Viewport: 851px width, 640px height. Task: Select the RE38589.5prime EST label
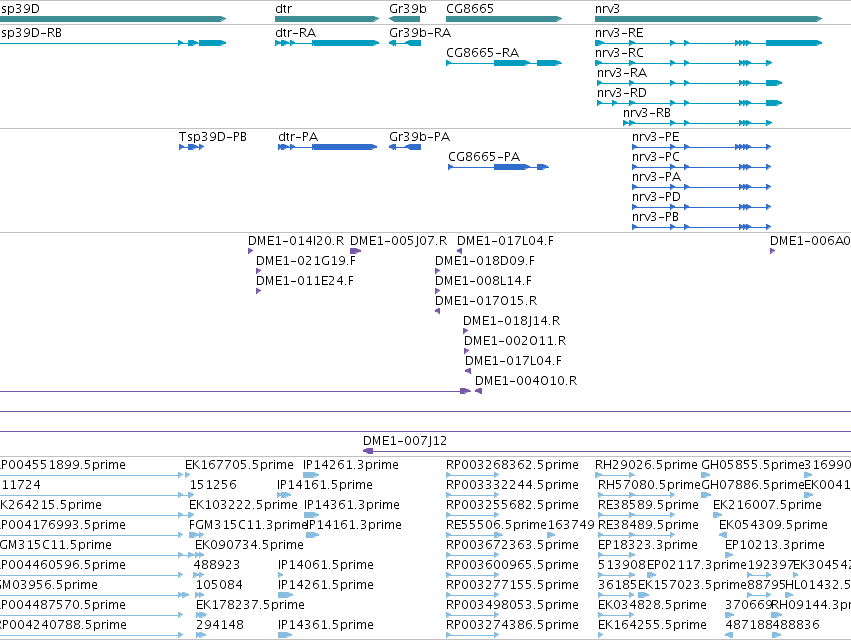(647, 505)
